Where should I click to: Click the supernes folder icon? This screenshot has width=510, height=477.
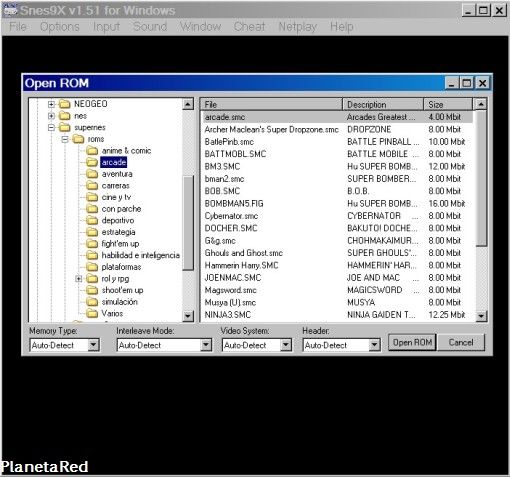65,127
